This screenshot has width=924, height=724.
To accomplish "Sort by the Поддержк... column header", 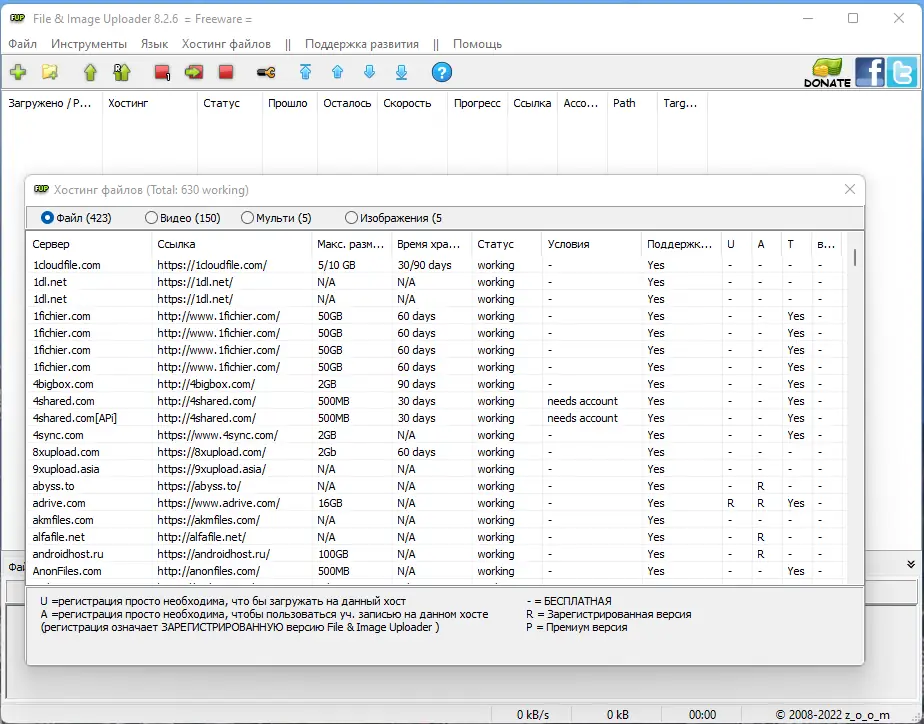I will [681, 244].
